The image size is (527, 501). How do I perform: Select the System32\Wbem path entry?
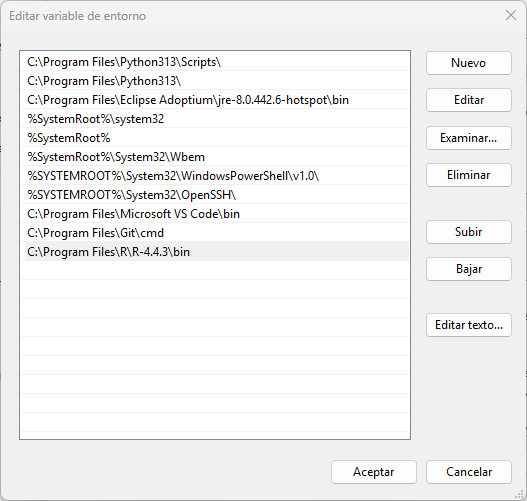(x=215, y=157)
